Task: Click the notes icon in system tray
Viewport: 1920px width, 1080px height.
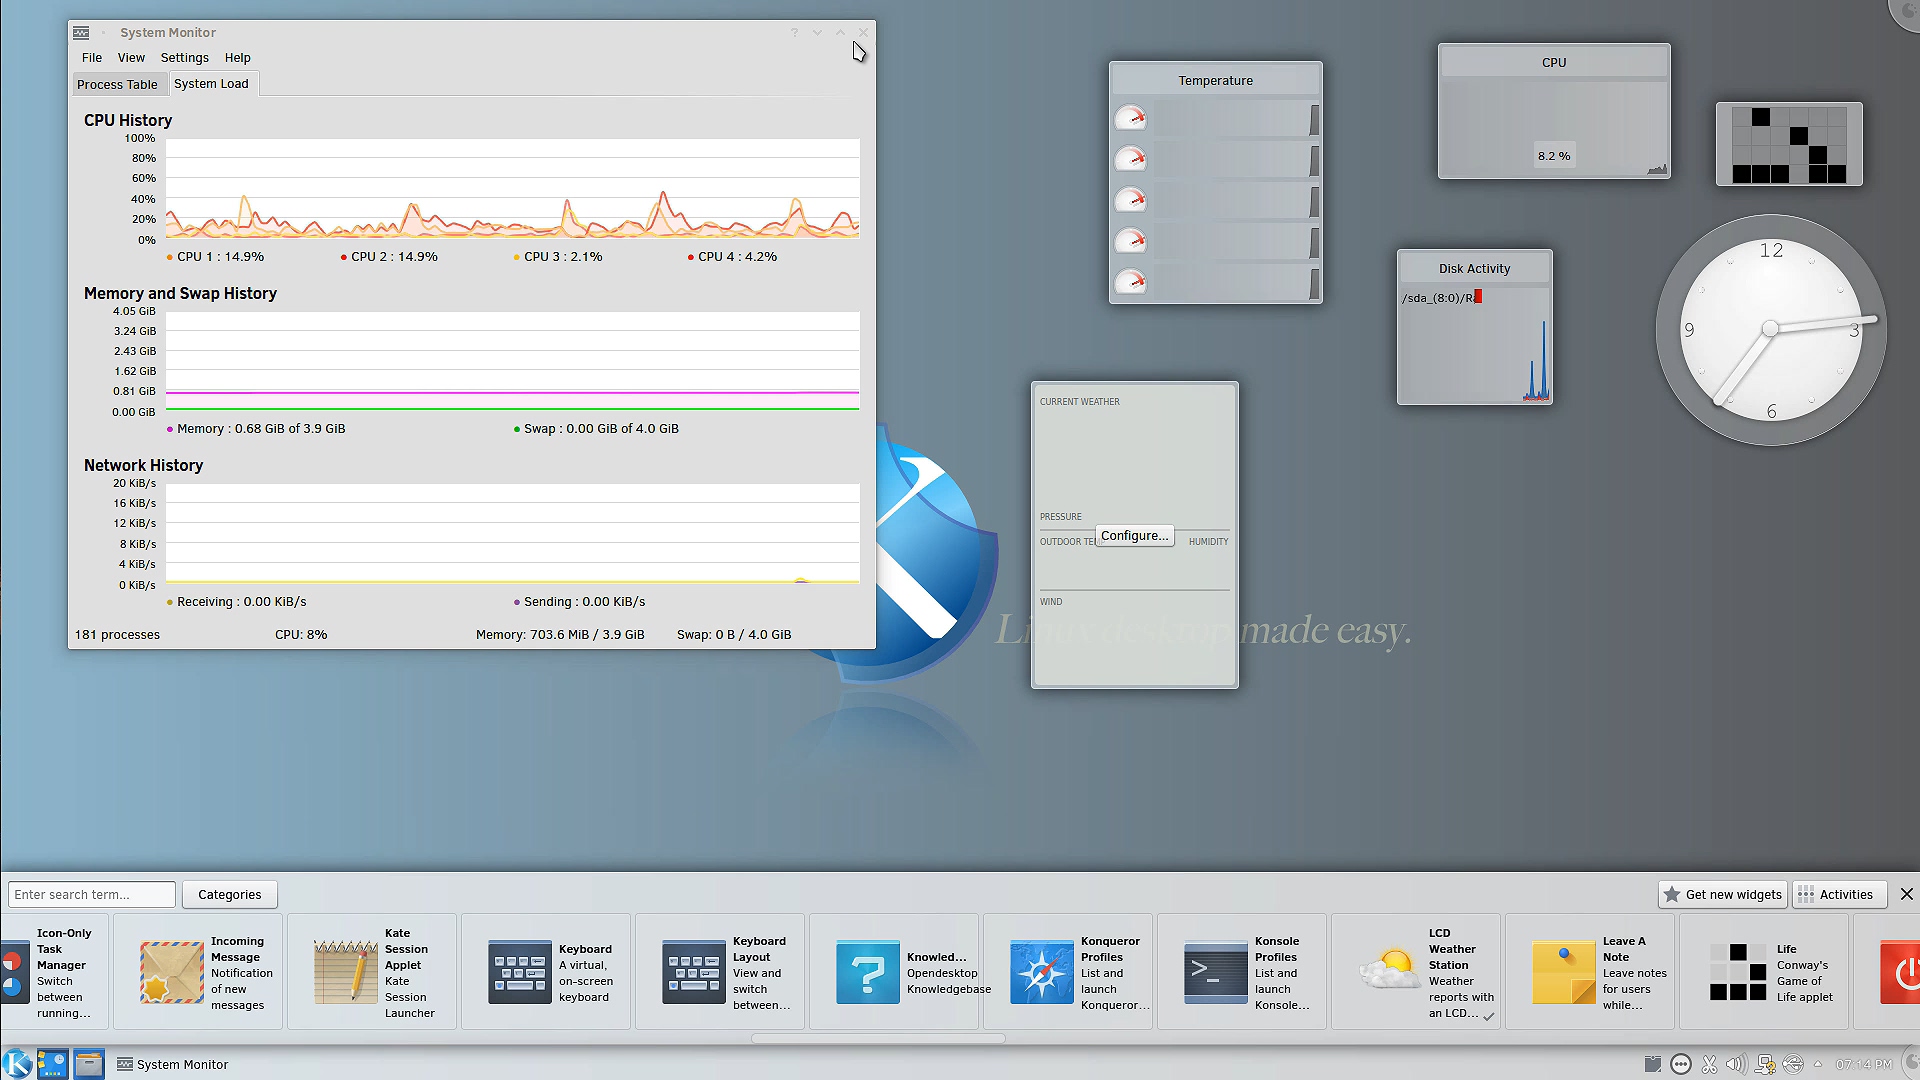Action: click(x=1653, y=1064)
